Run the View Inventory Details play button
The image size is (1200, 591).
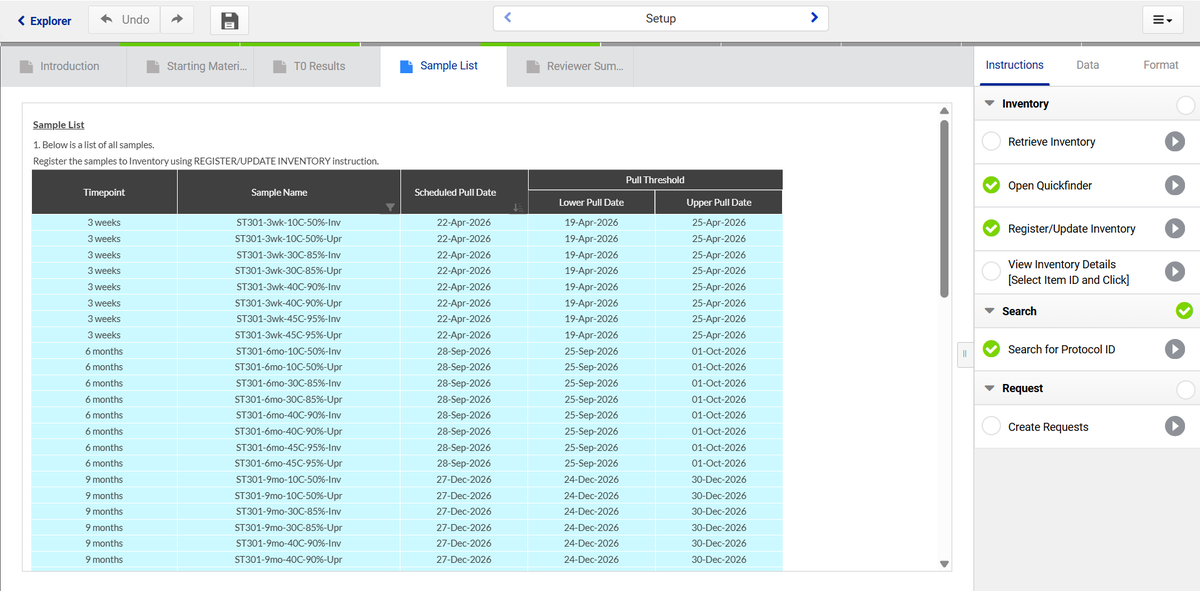pos(1175,271)
